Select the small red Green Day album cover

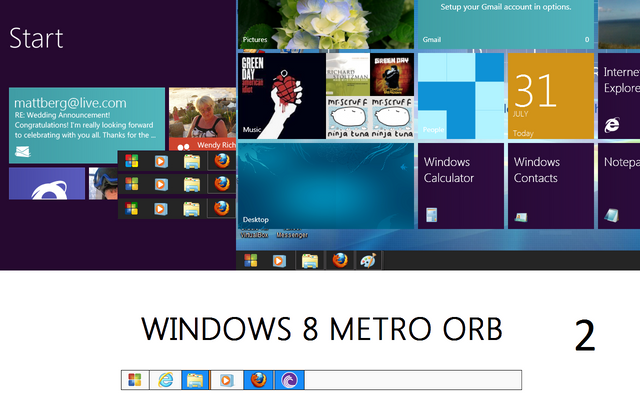click(392, 75)
